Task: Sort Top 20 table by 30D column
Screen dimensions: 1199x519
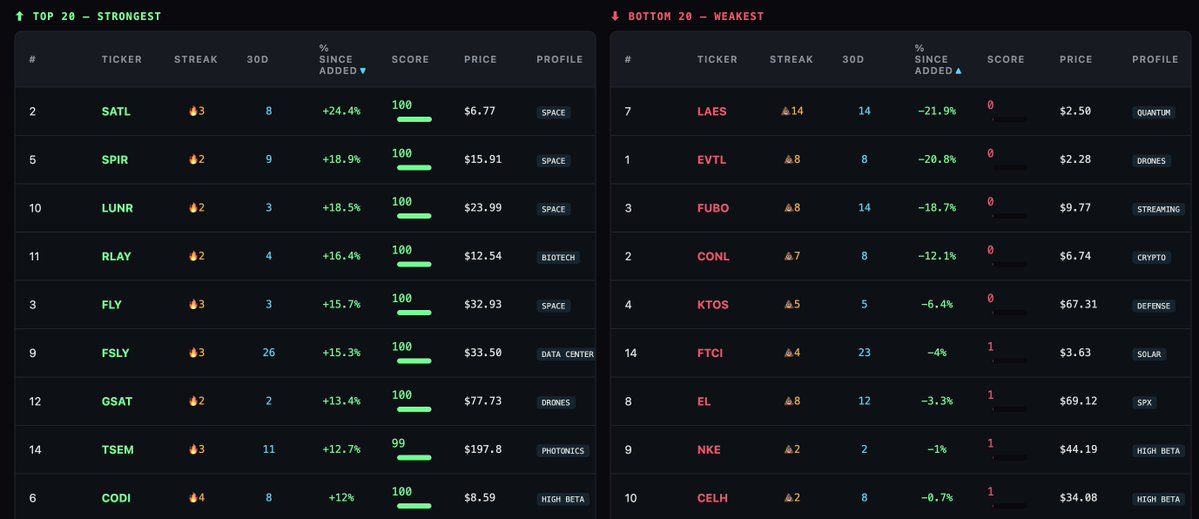Action: (x=257, y=59)
